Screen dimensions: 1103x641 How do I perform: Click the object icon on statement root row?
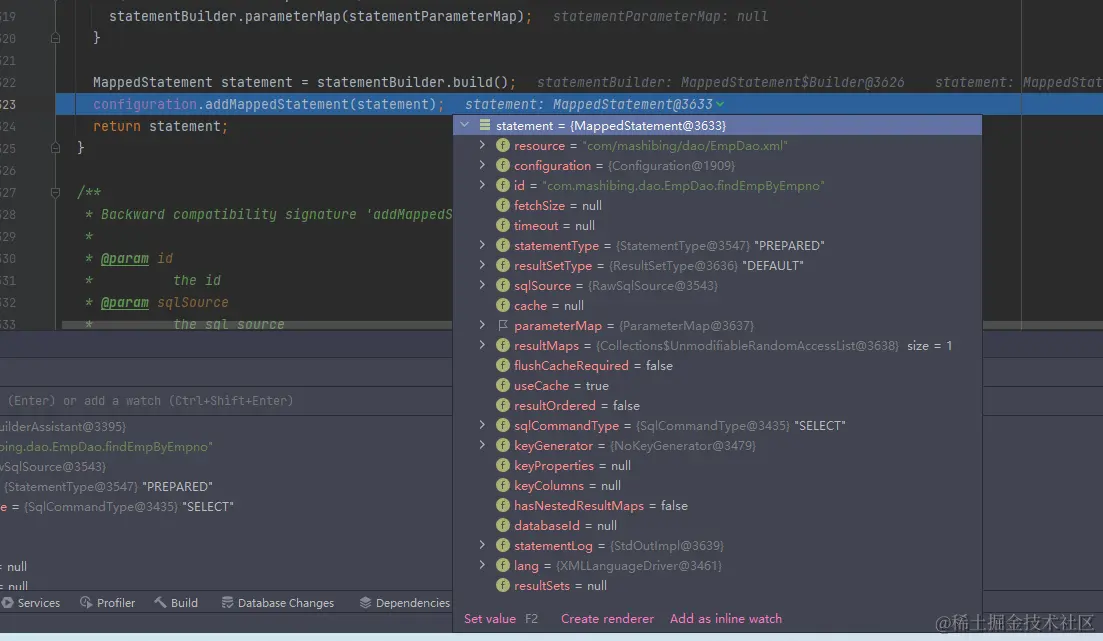[485, 125]
